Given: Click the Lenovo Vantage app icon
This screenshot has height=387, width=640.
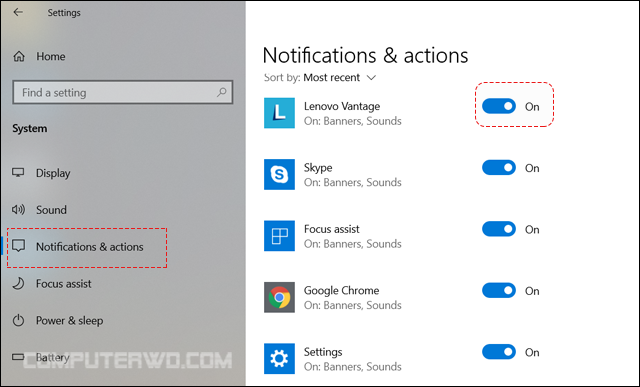Looking at the screenshot, I should coord(279,113).
